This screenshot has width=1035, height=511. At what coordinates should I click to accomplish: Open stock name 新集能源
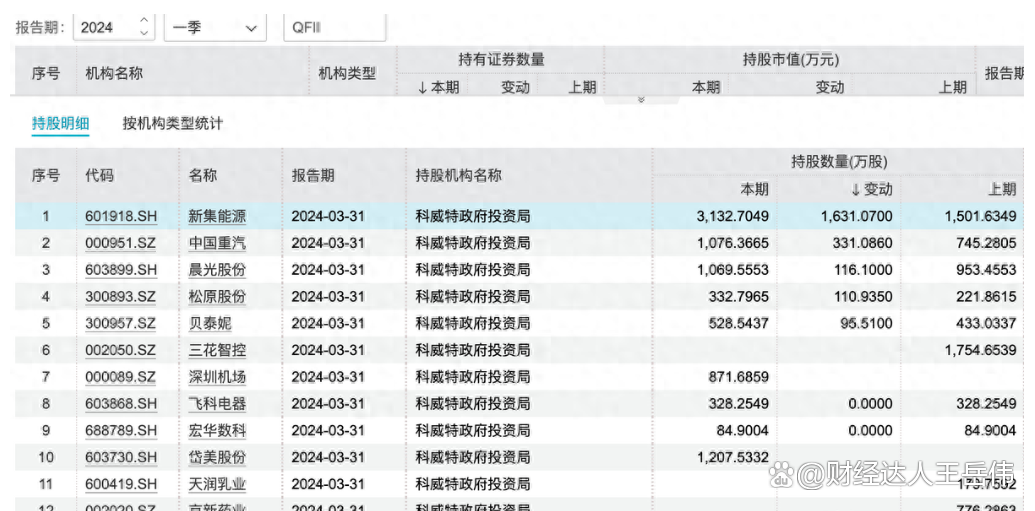(x=217, y=217)
